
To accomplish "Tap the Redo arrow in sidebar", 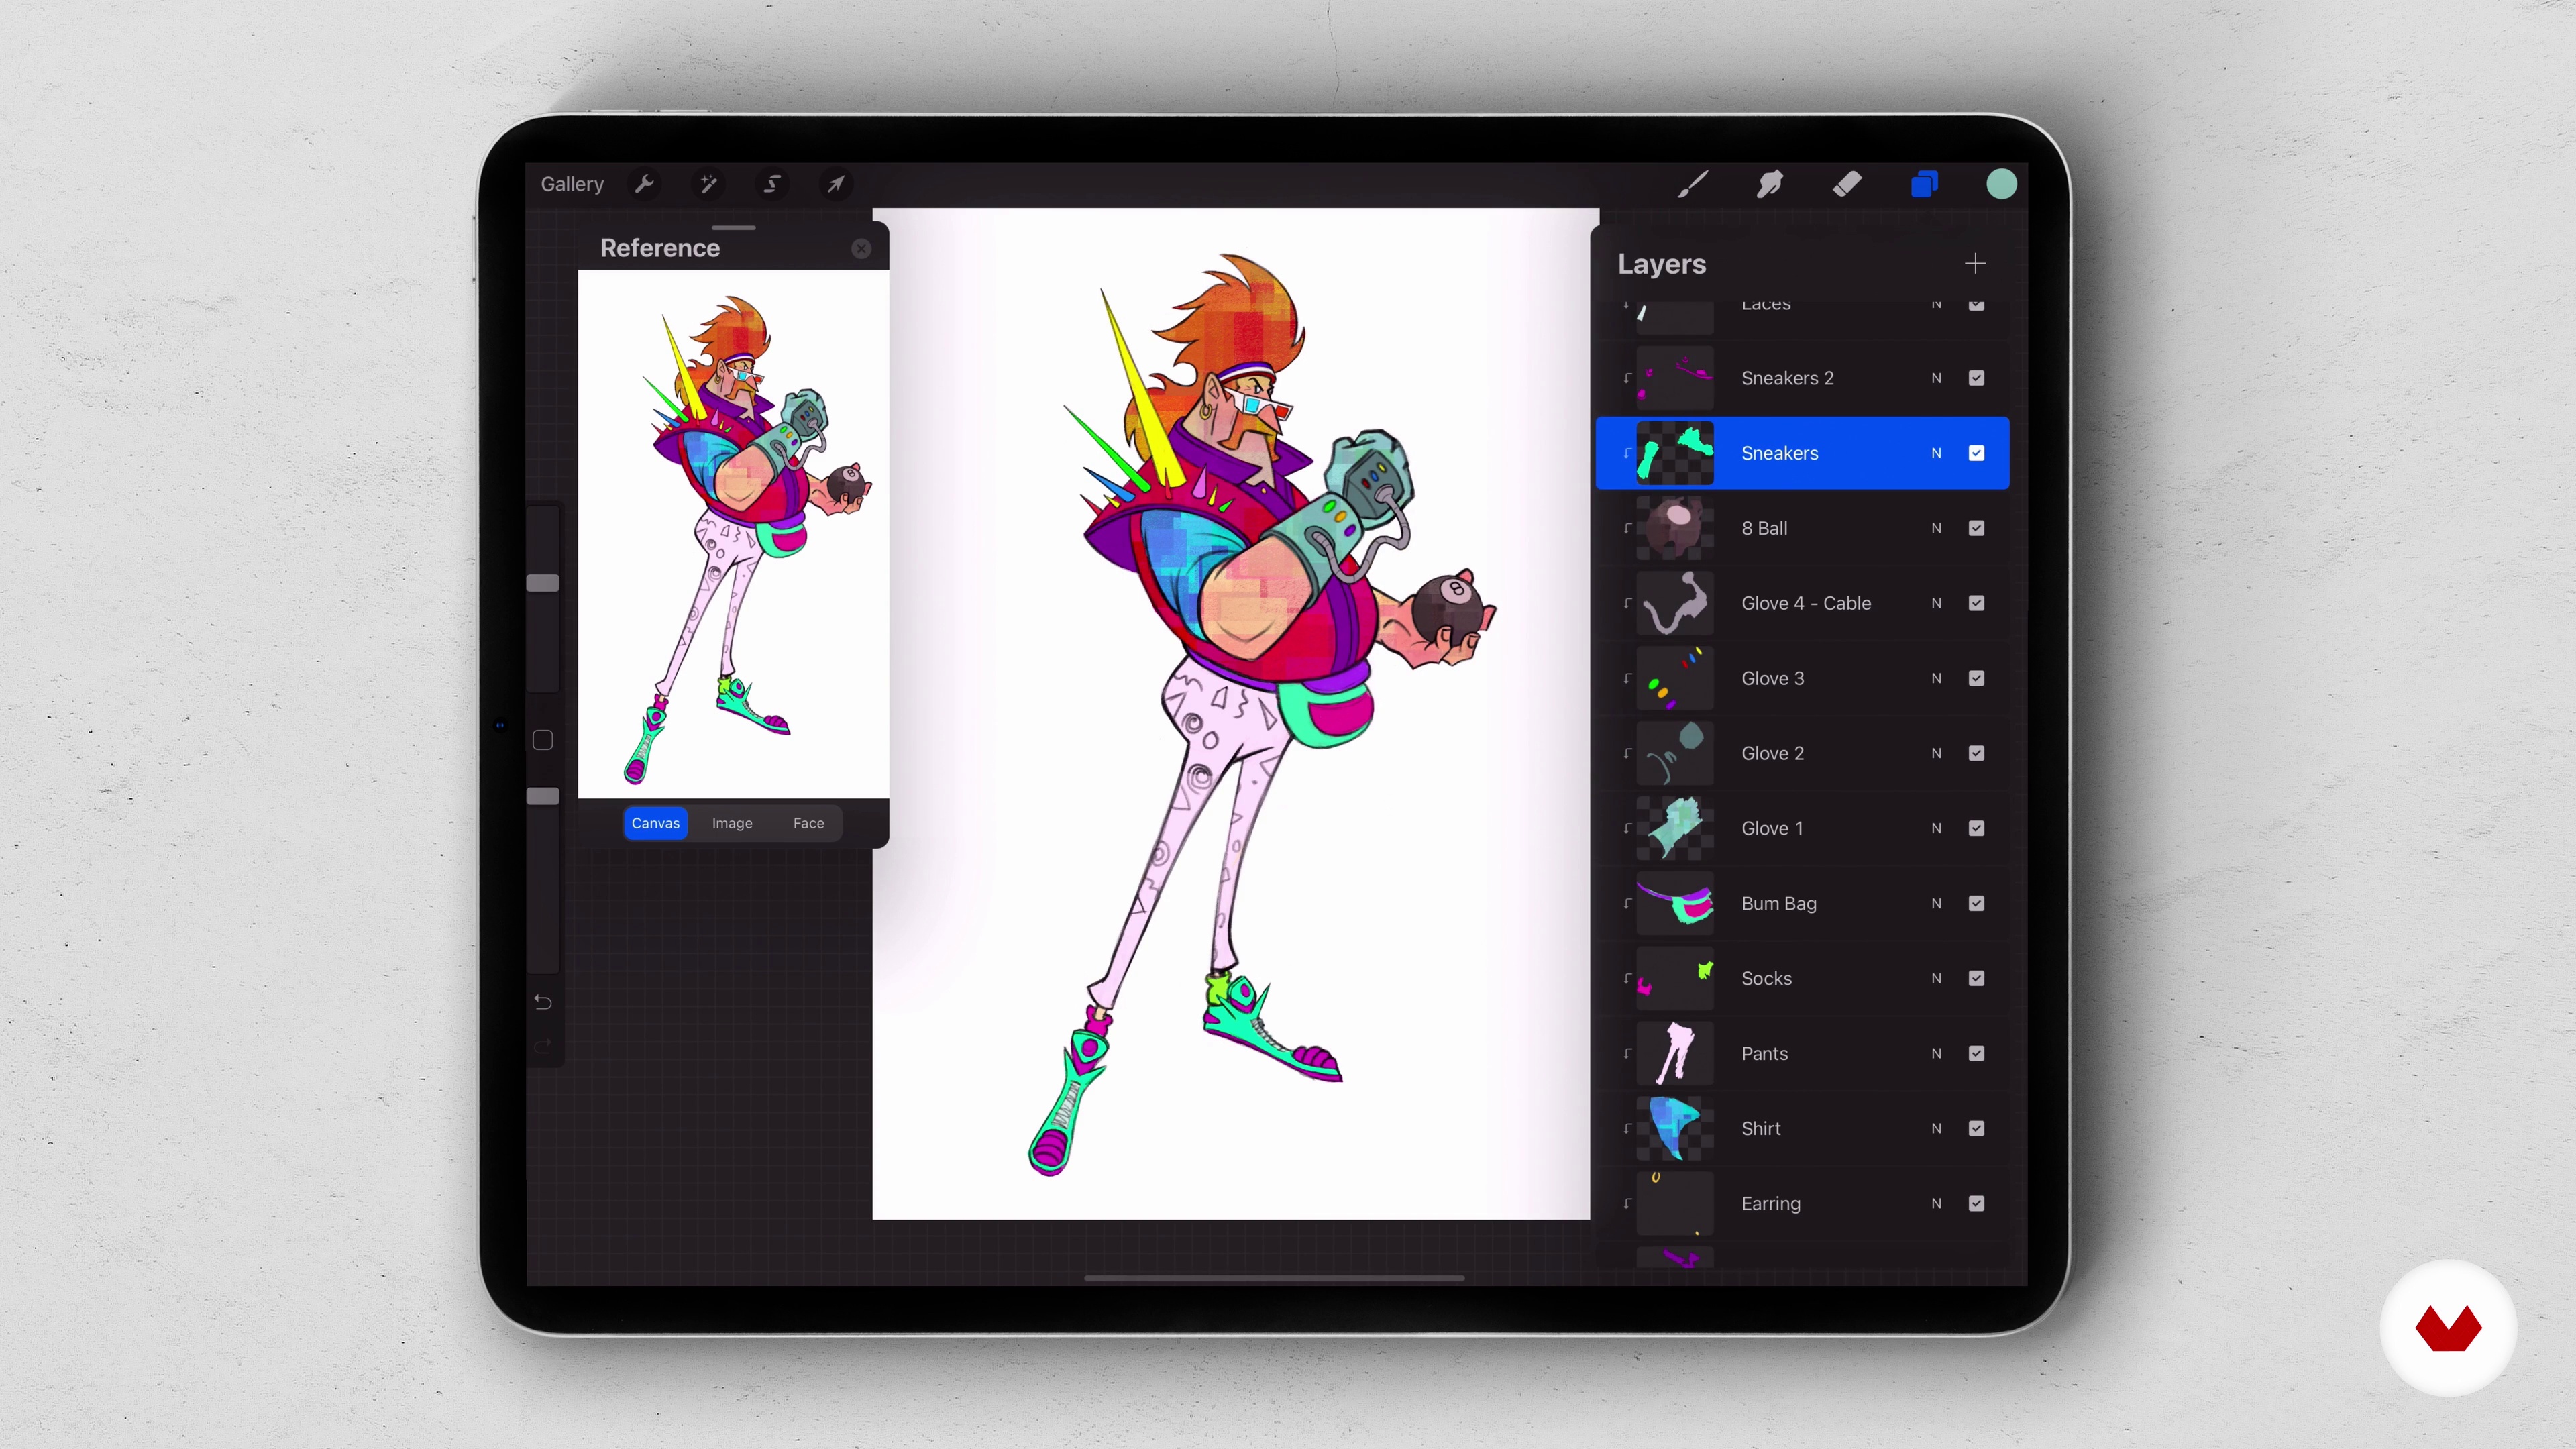I will click(x=543, y=1047).
